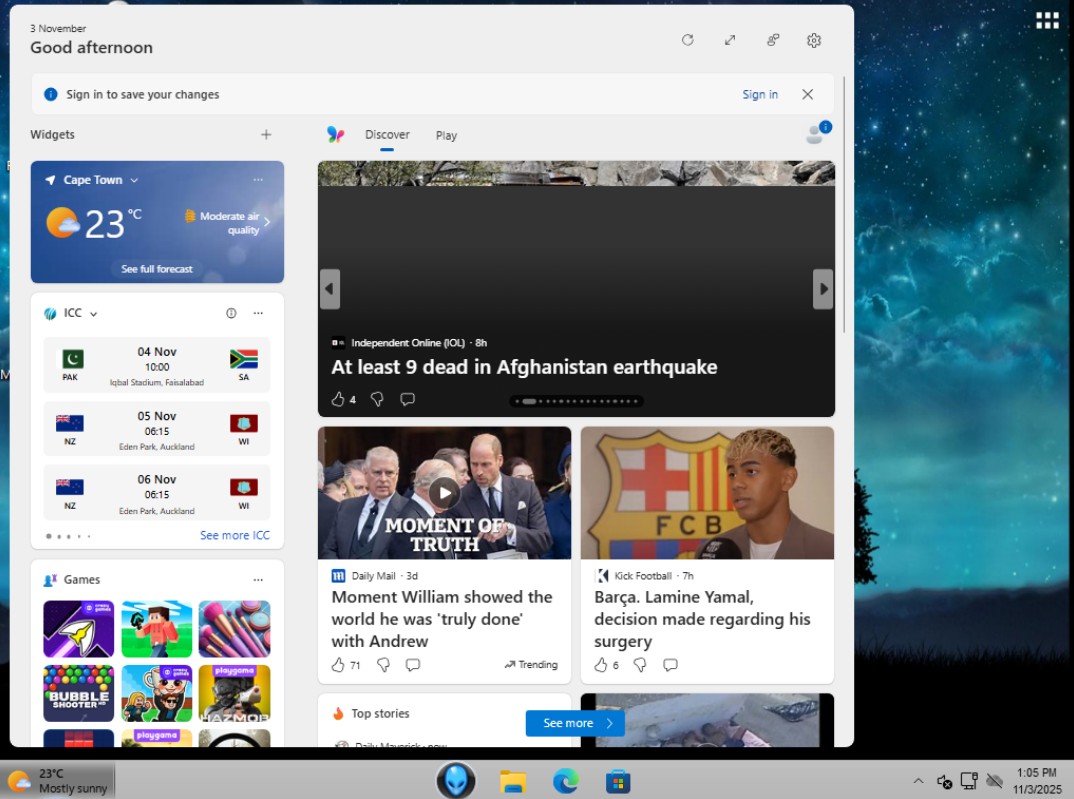
Task: Show hidden system tray icons
Action: (918, 781)
